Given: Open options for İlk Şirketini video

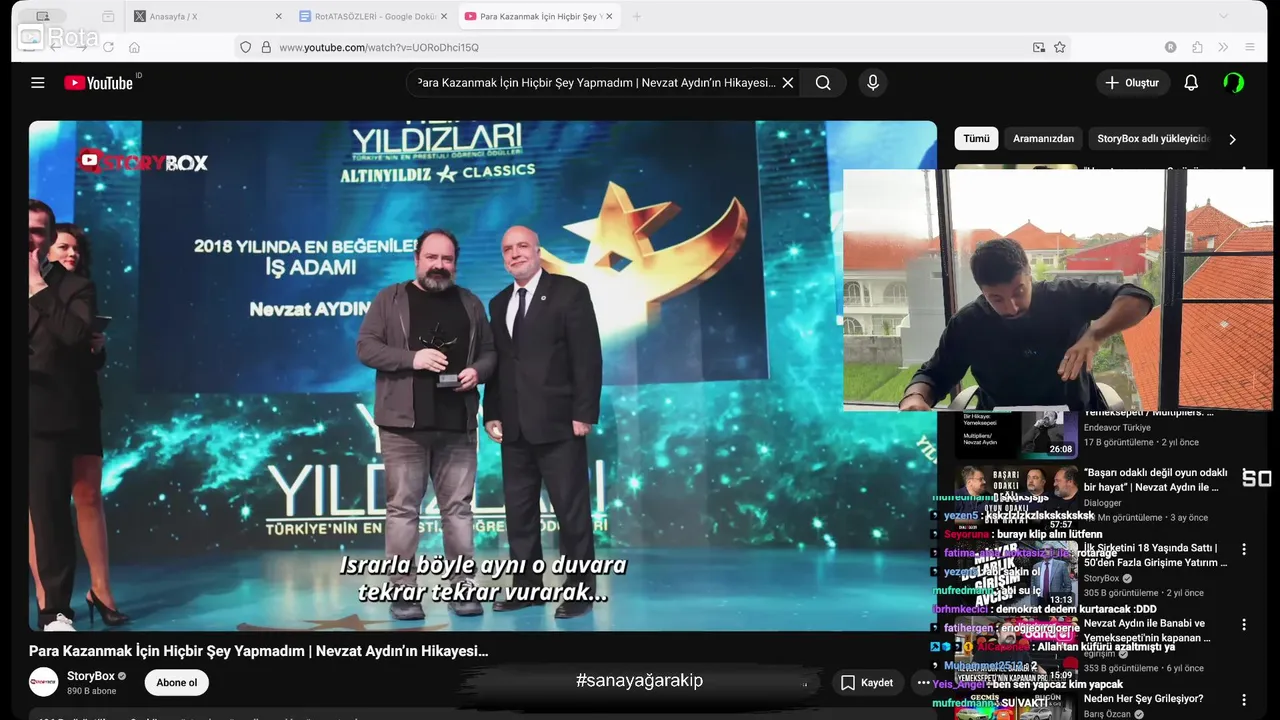Looking at the screenshot, I should [1244, 549].
